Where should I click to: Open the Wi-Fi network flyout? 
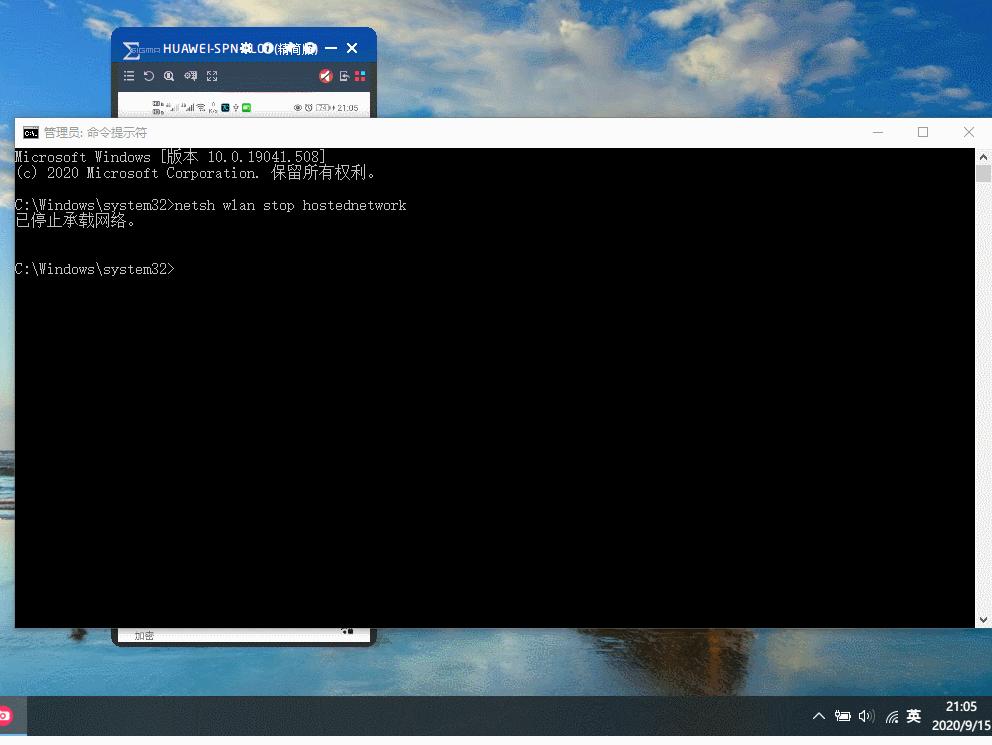point(891,717)
